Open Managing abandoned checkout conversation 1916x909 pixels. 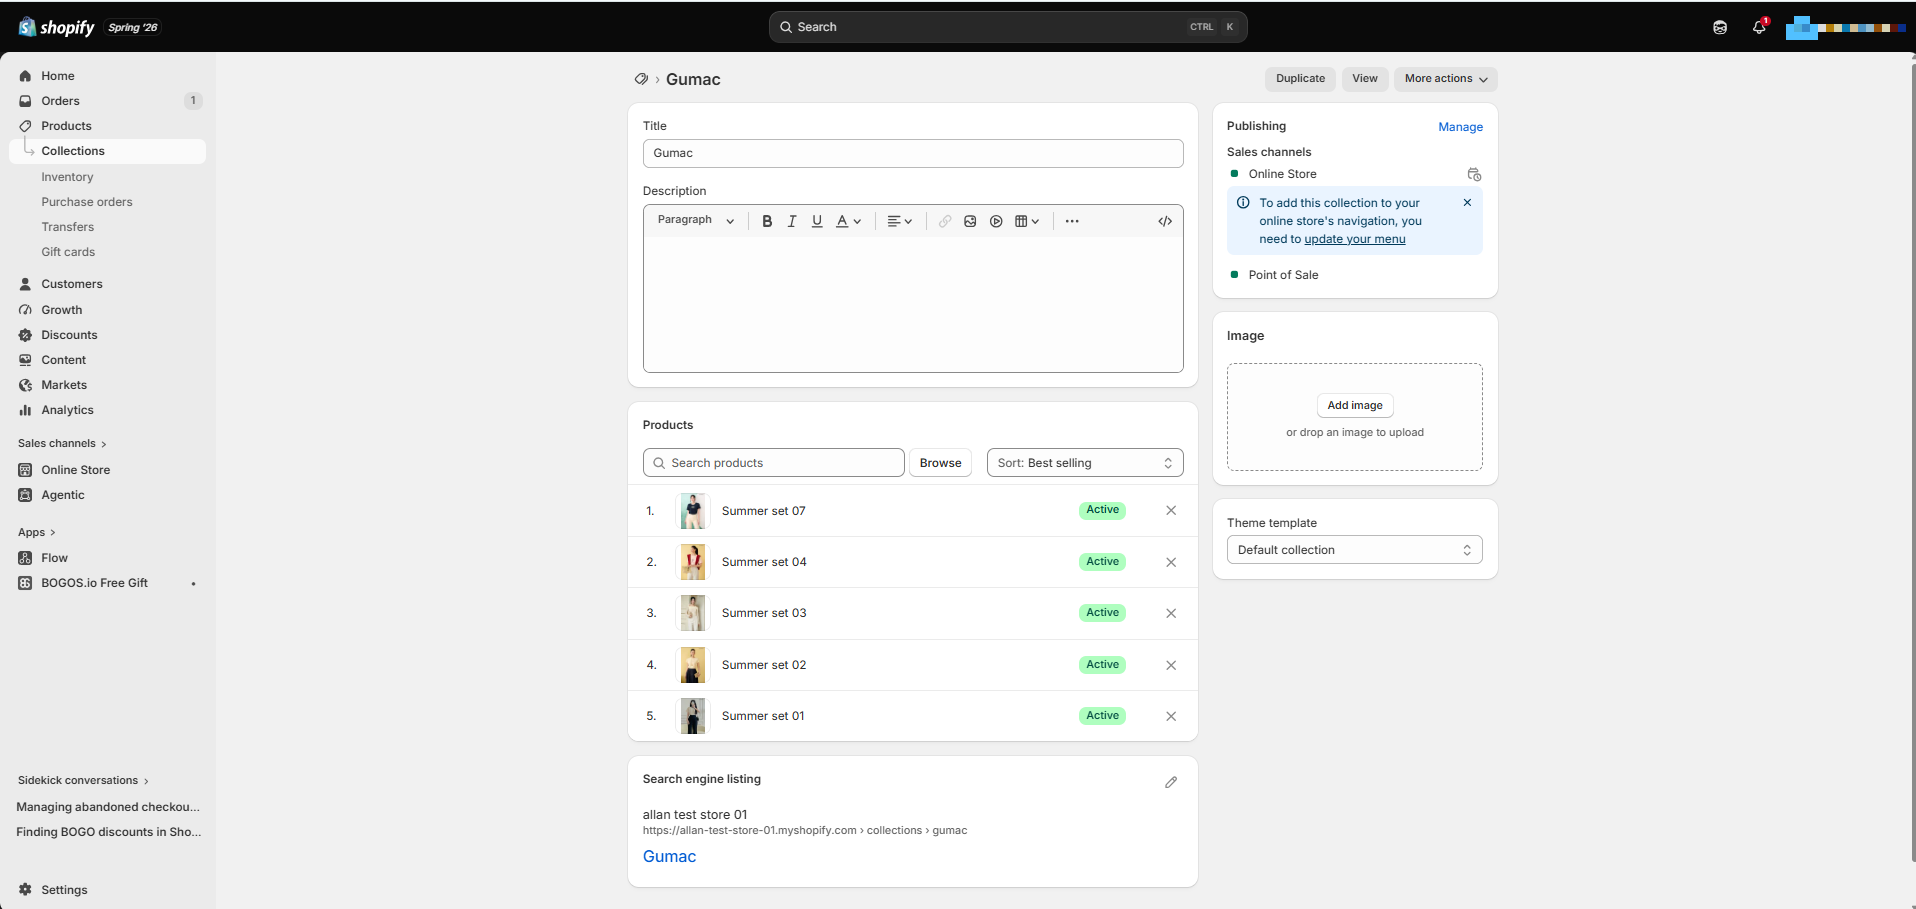[108, 807]
